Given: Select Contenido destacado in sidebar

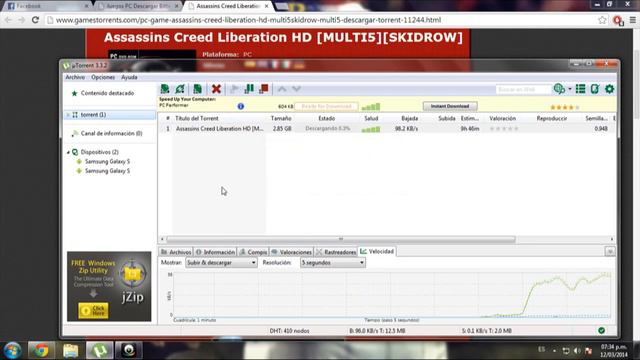Looking at the screenshot, I should coord(107,93).
